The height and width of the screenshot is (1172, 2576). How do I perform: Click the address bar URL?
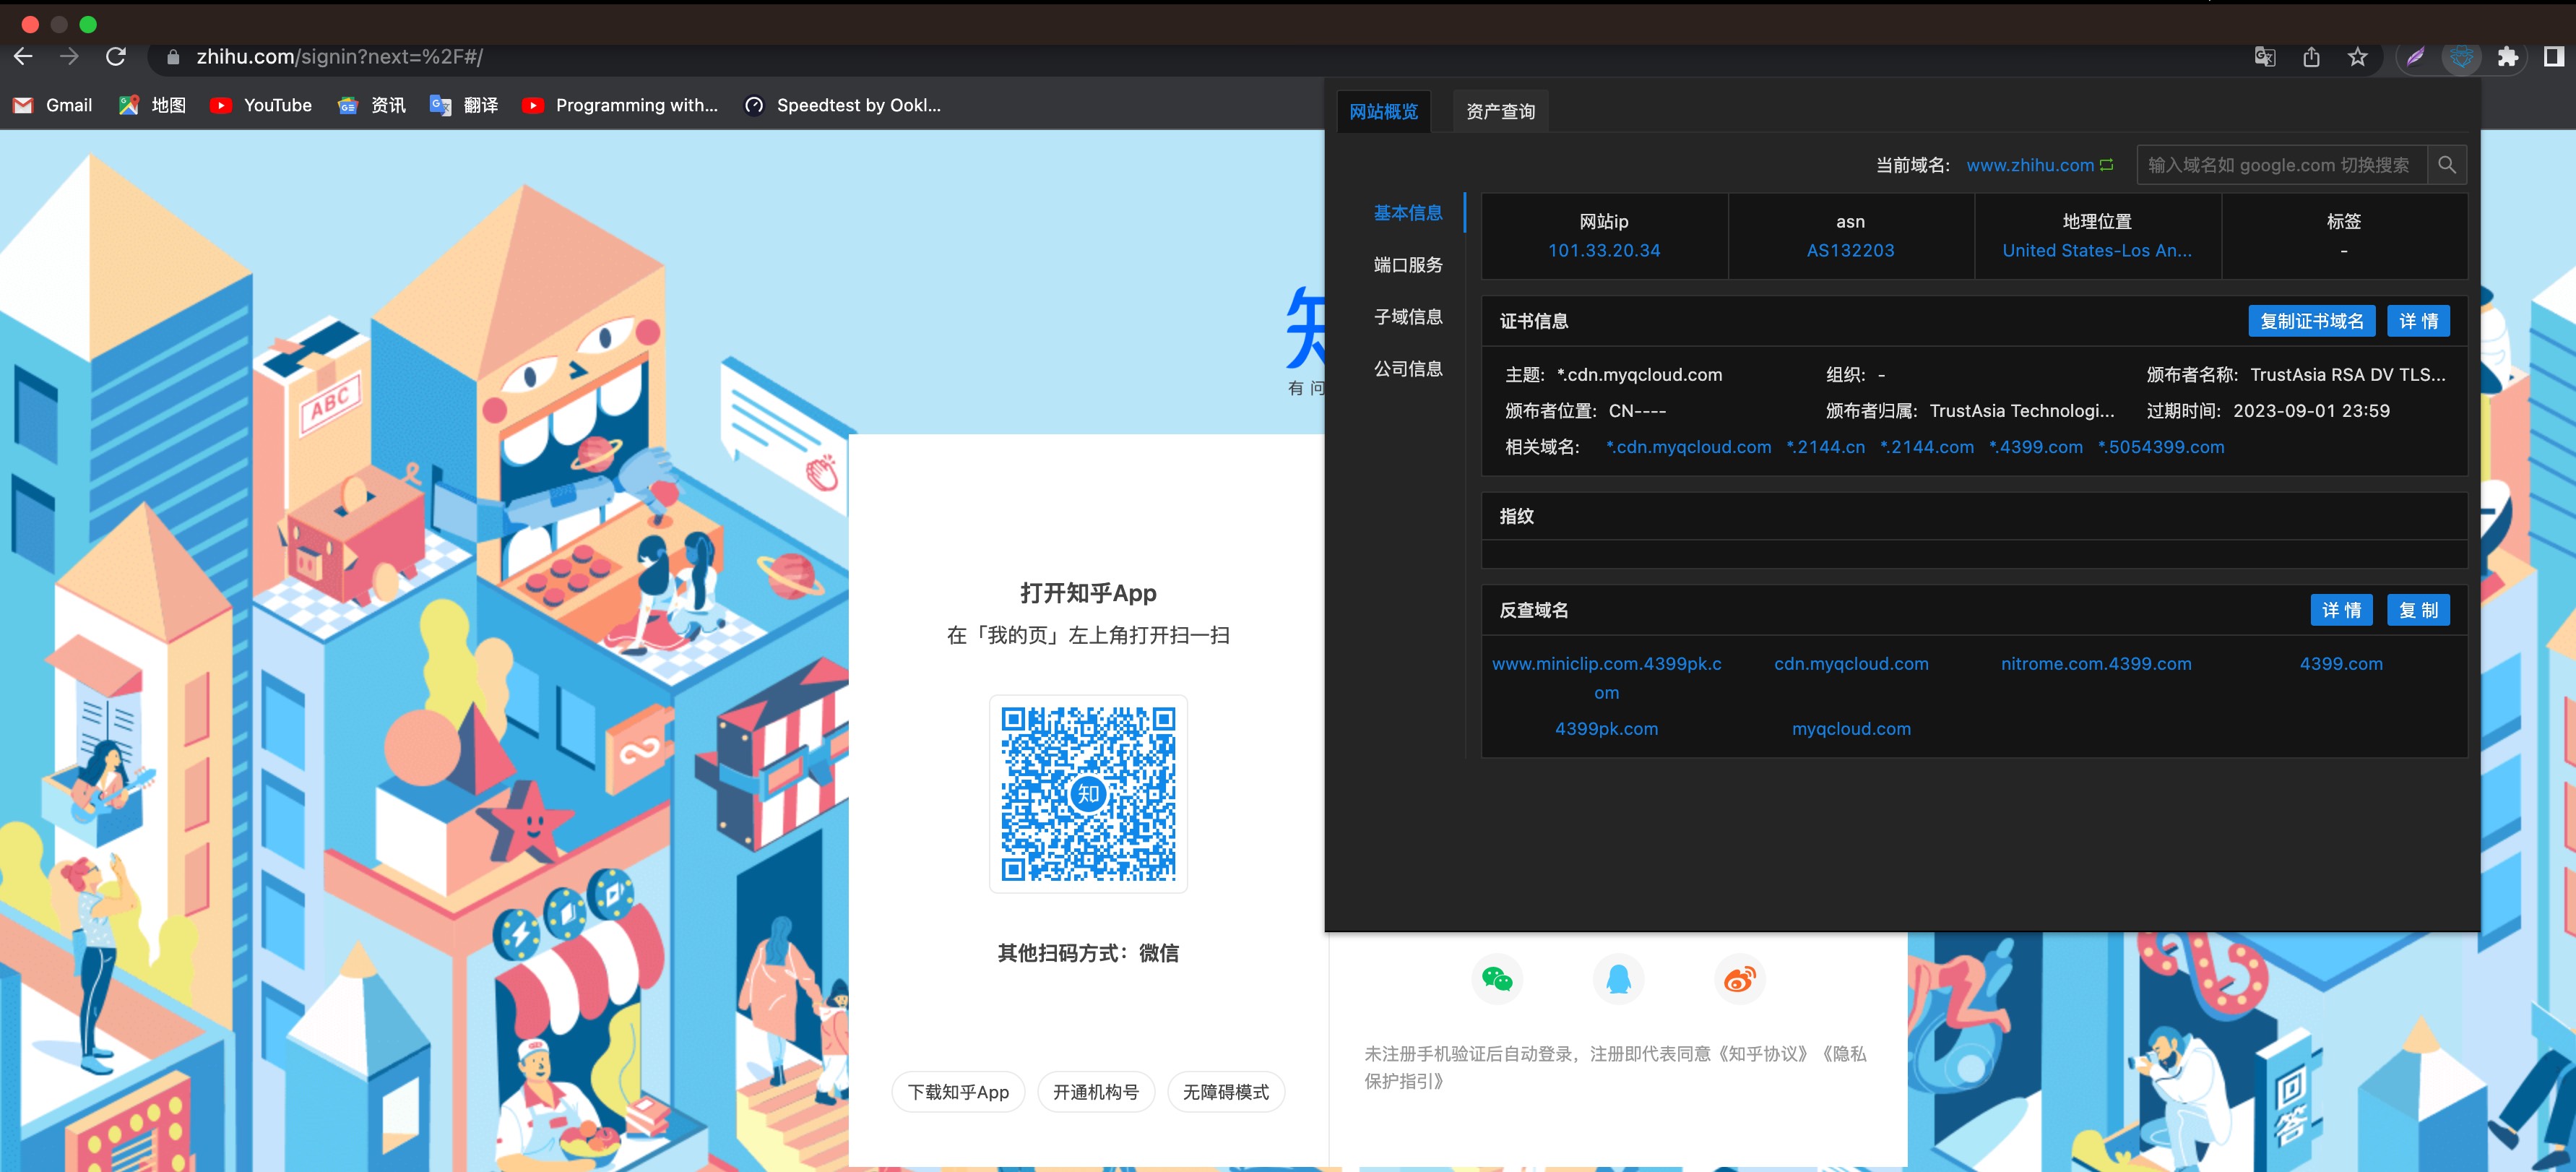[x=340, y=57]
